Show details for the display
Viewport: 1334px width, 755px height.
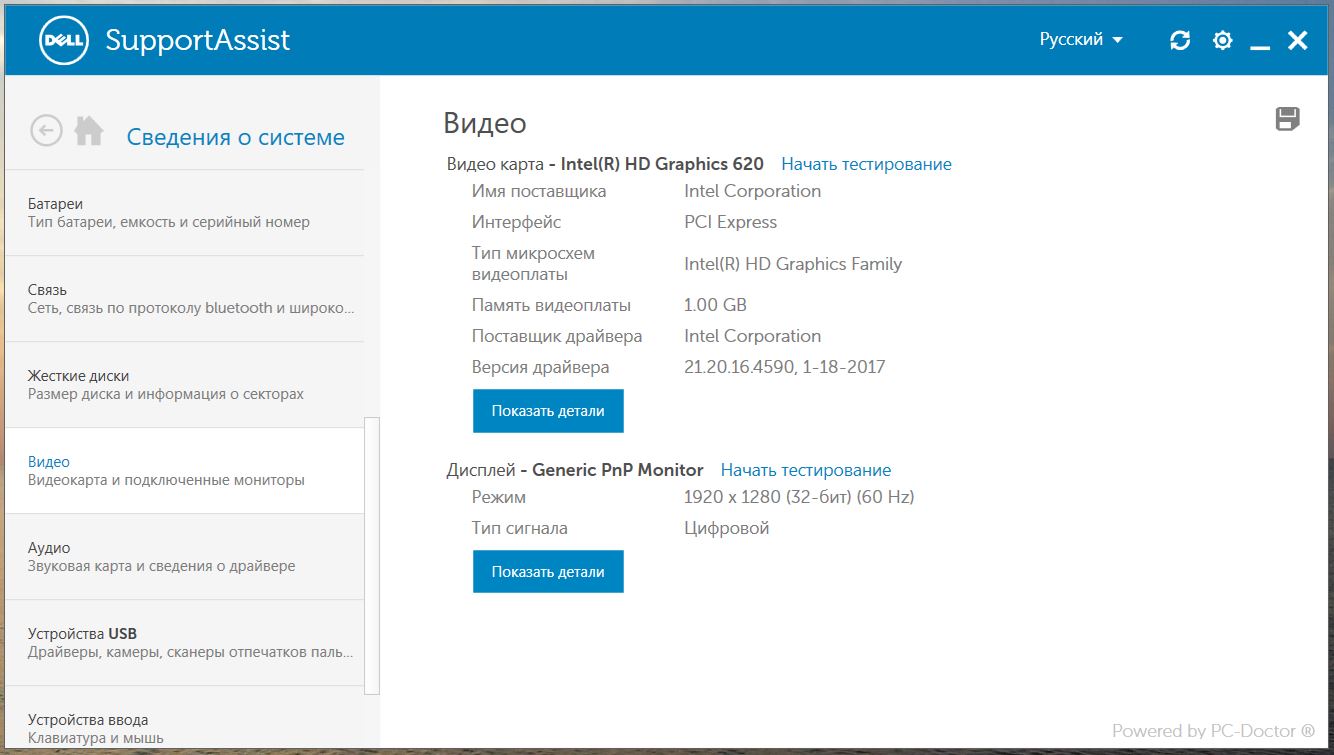pyautogui.click(x=548, y=572)
